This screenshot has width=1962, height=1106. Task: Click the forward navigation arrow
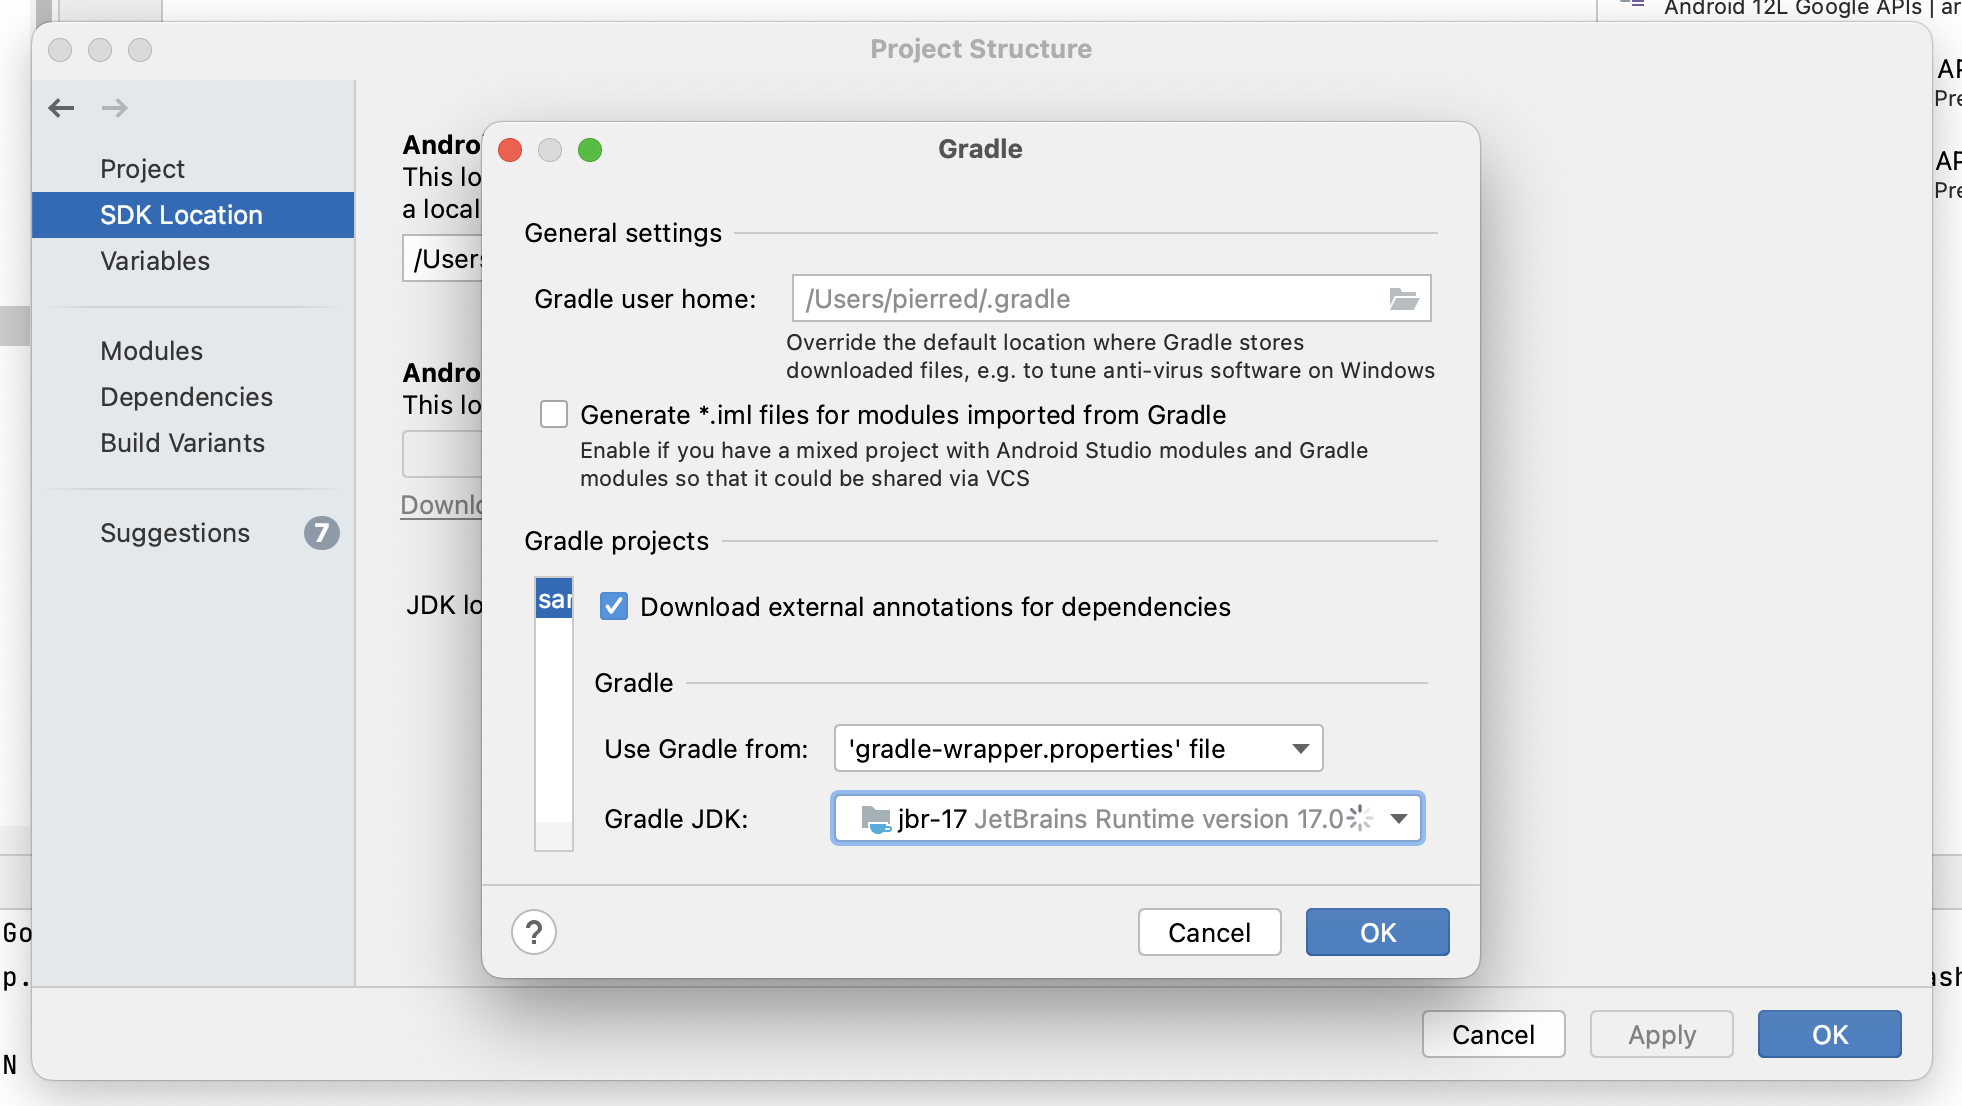[x=116, y=108]
